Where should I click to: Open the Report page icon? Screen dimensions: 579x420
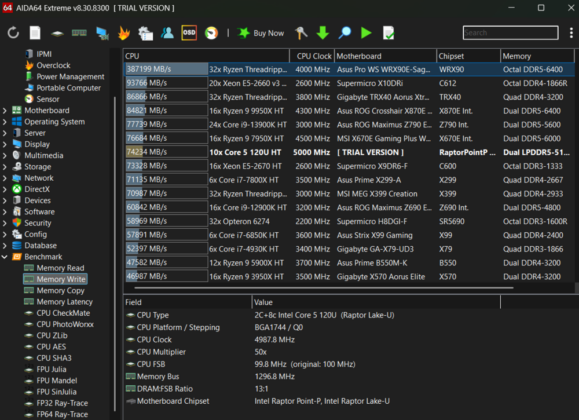[35, 33]
